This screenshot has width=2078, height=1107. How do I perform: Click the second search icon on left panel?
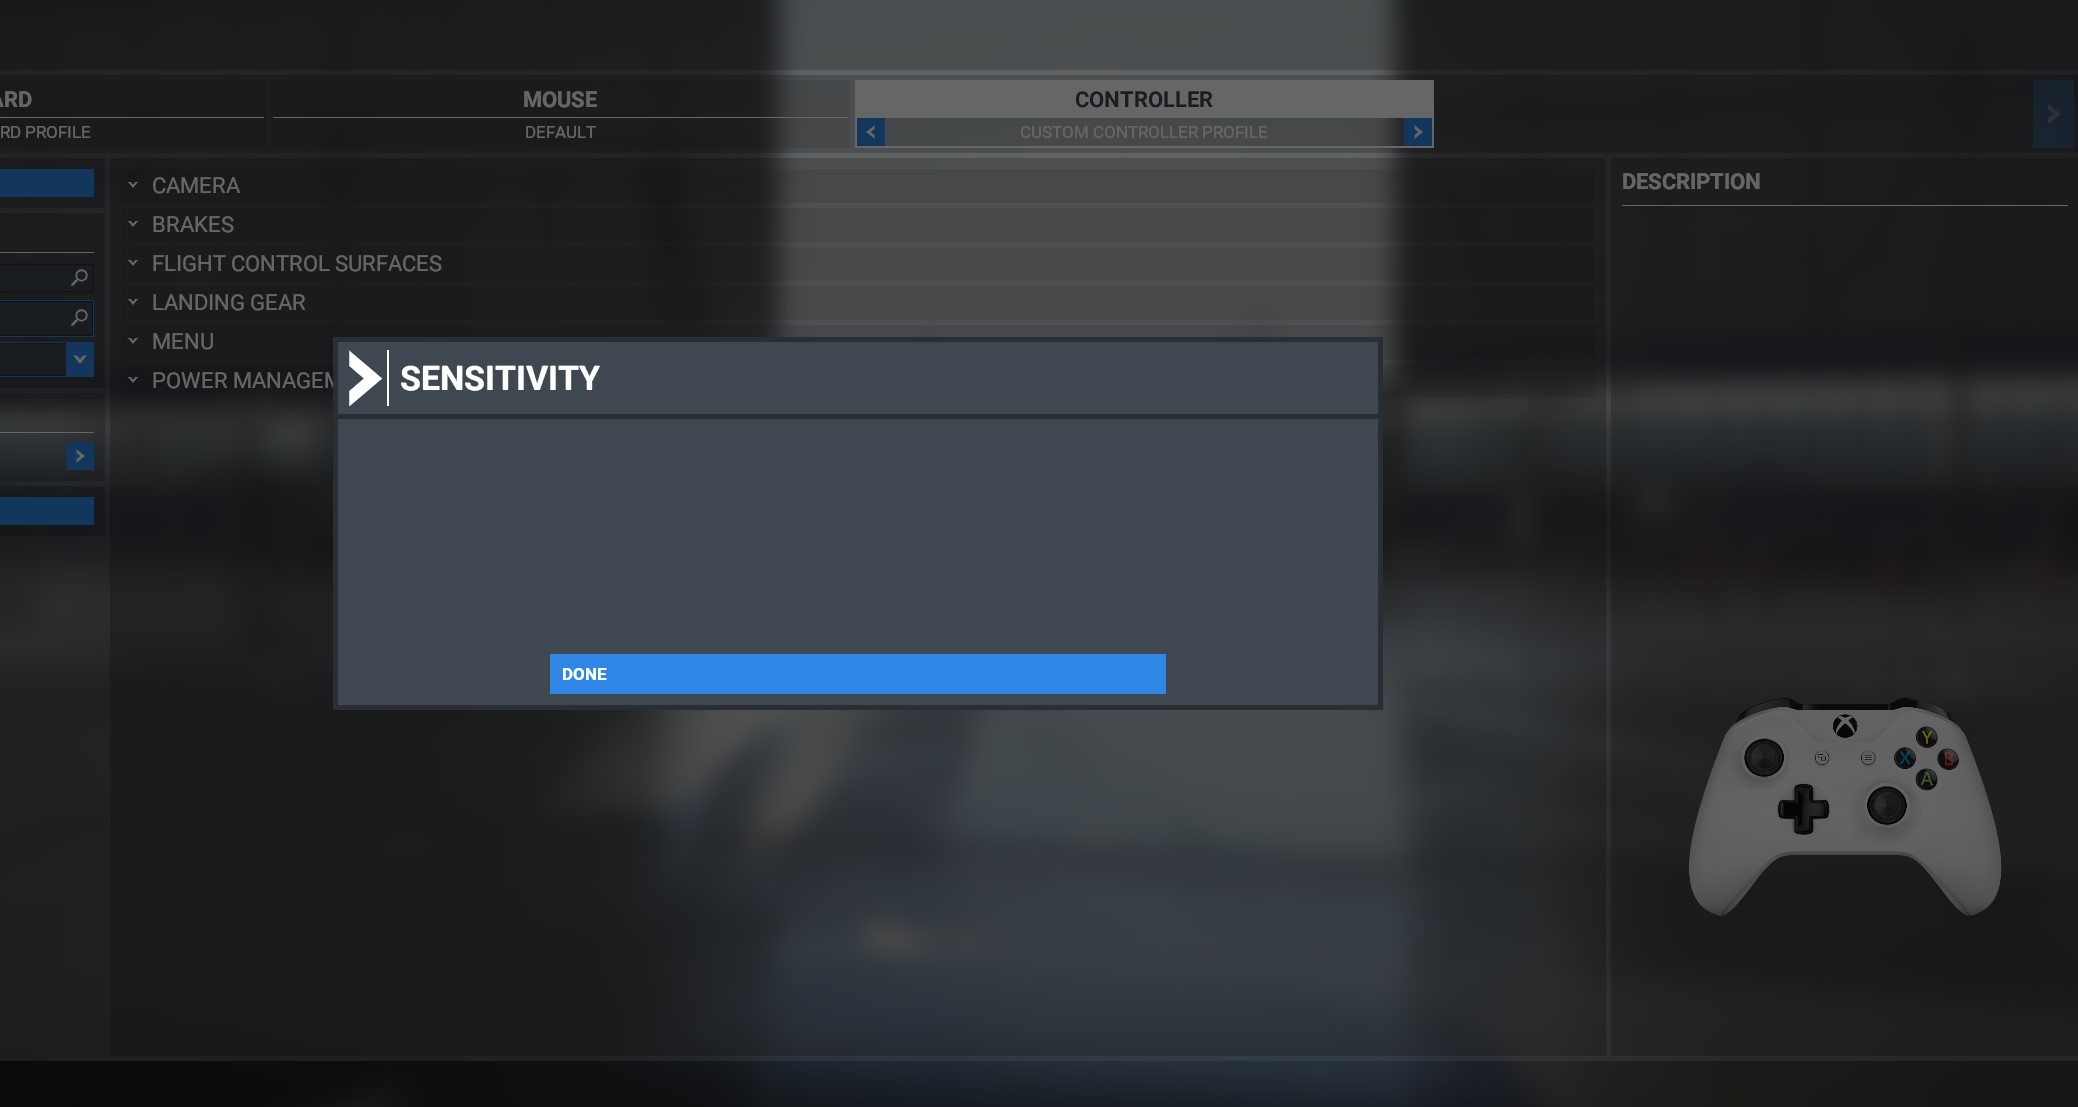click(x=78, y=318)
